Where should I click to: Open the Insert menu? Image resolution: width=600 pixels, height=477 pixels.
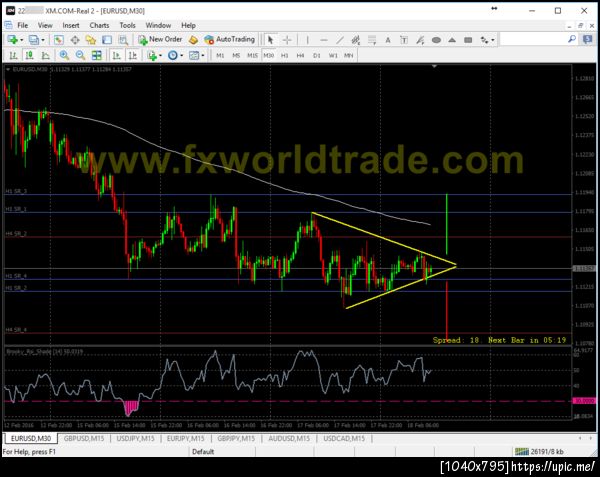[71, 25]
